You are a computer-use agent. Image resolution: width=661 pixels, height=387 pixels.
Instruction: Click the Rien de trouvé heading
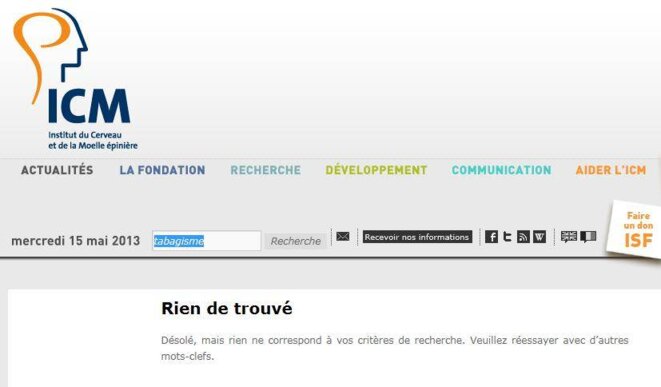point(227,308)
